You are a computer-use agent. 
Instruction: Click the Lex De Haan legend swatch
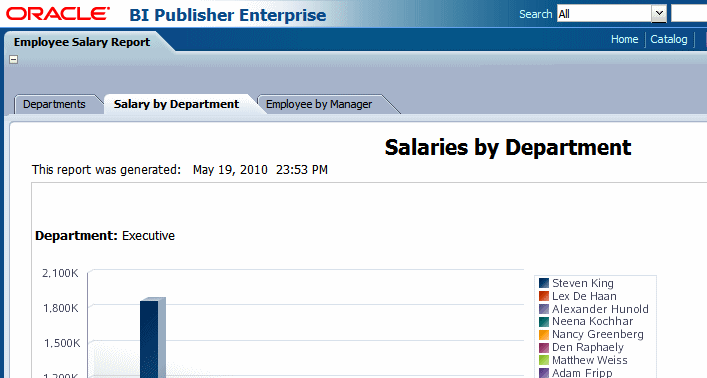pos(544,296)
